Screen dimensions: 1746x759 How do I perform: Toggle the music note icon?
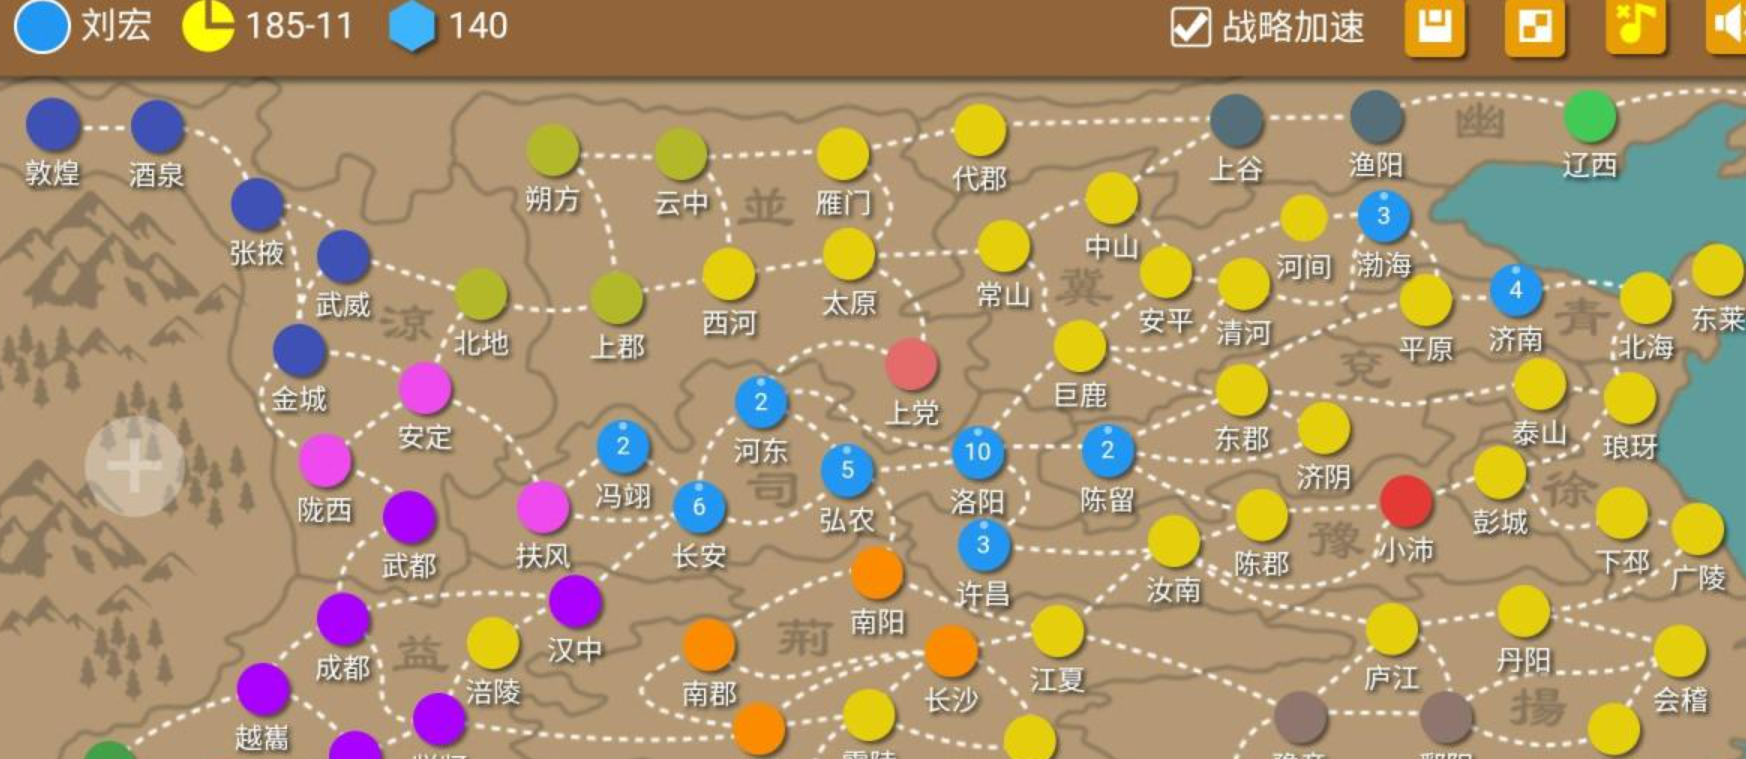coord(1636,25)
